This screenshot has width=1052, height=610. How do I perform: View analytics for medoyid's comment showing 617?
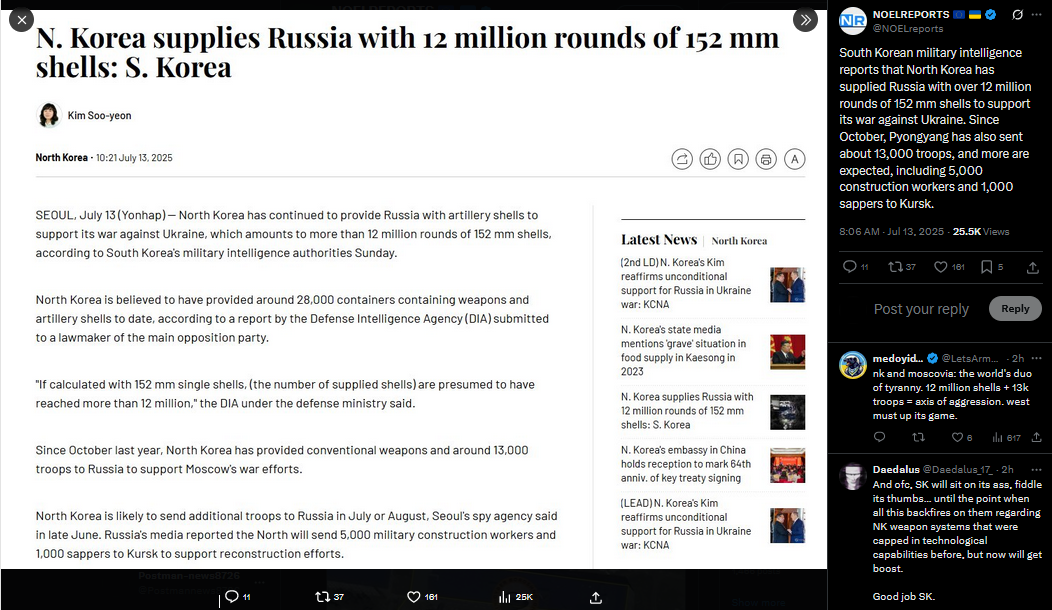point(997,438)
